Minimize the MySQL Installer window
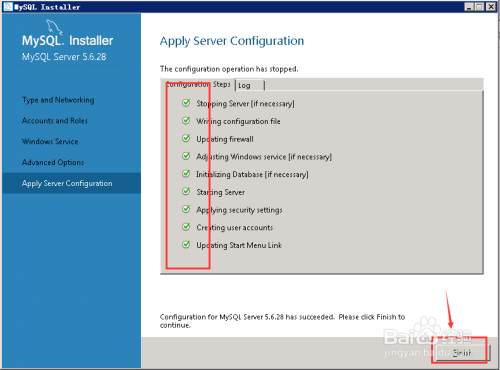The width and height of the screenshot is (500, 370). (469, 7)
